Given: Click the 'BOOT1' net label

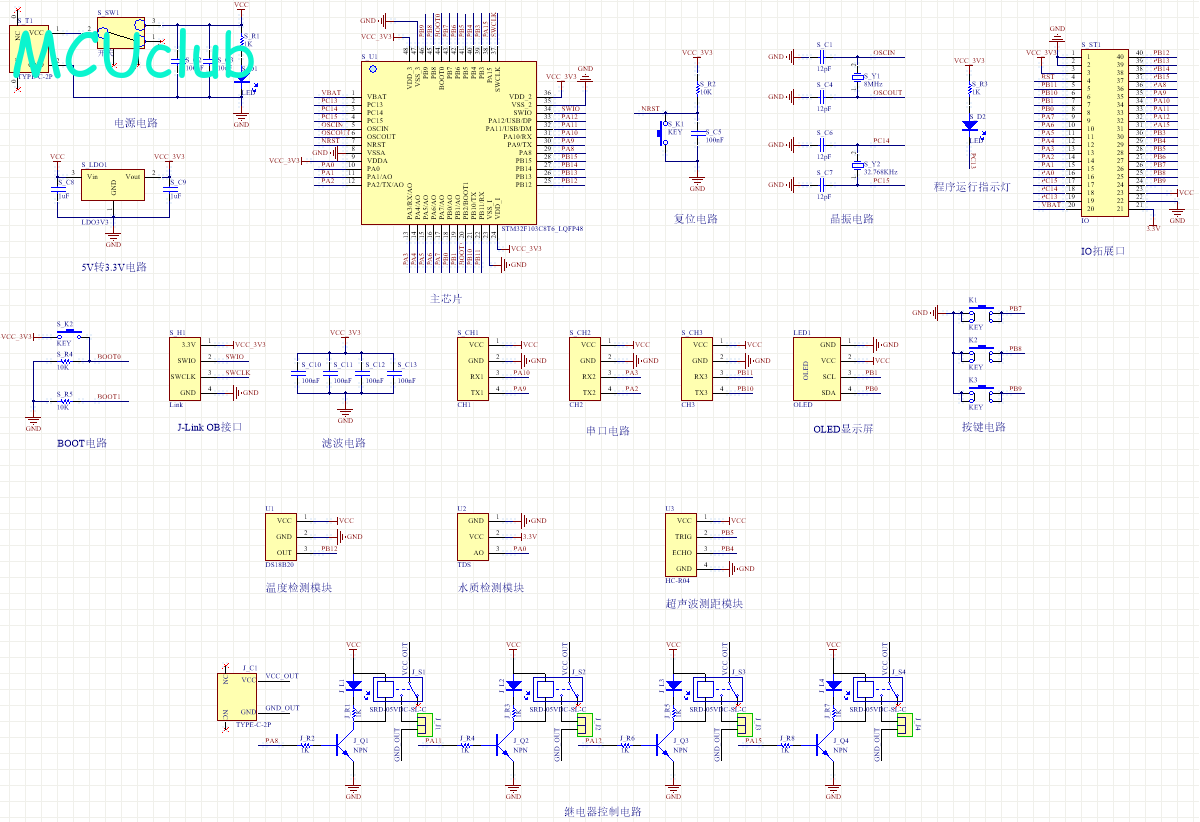Looking at the screenshot, I should 109,397.
